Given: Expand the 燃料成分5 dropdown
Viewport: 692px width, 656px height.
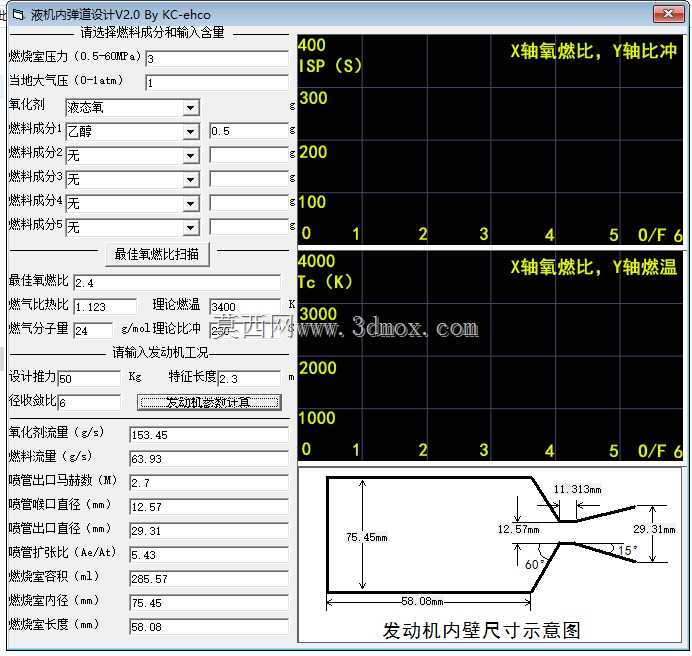Looking at the screenshot, I should click(191, 228).
